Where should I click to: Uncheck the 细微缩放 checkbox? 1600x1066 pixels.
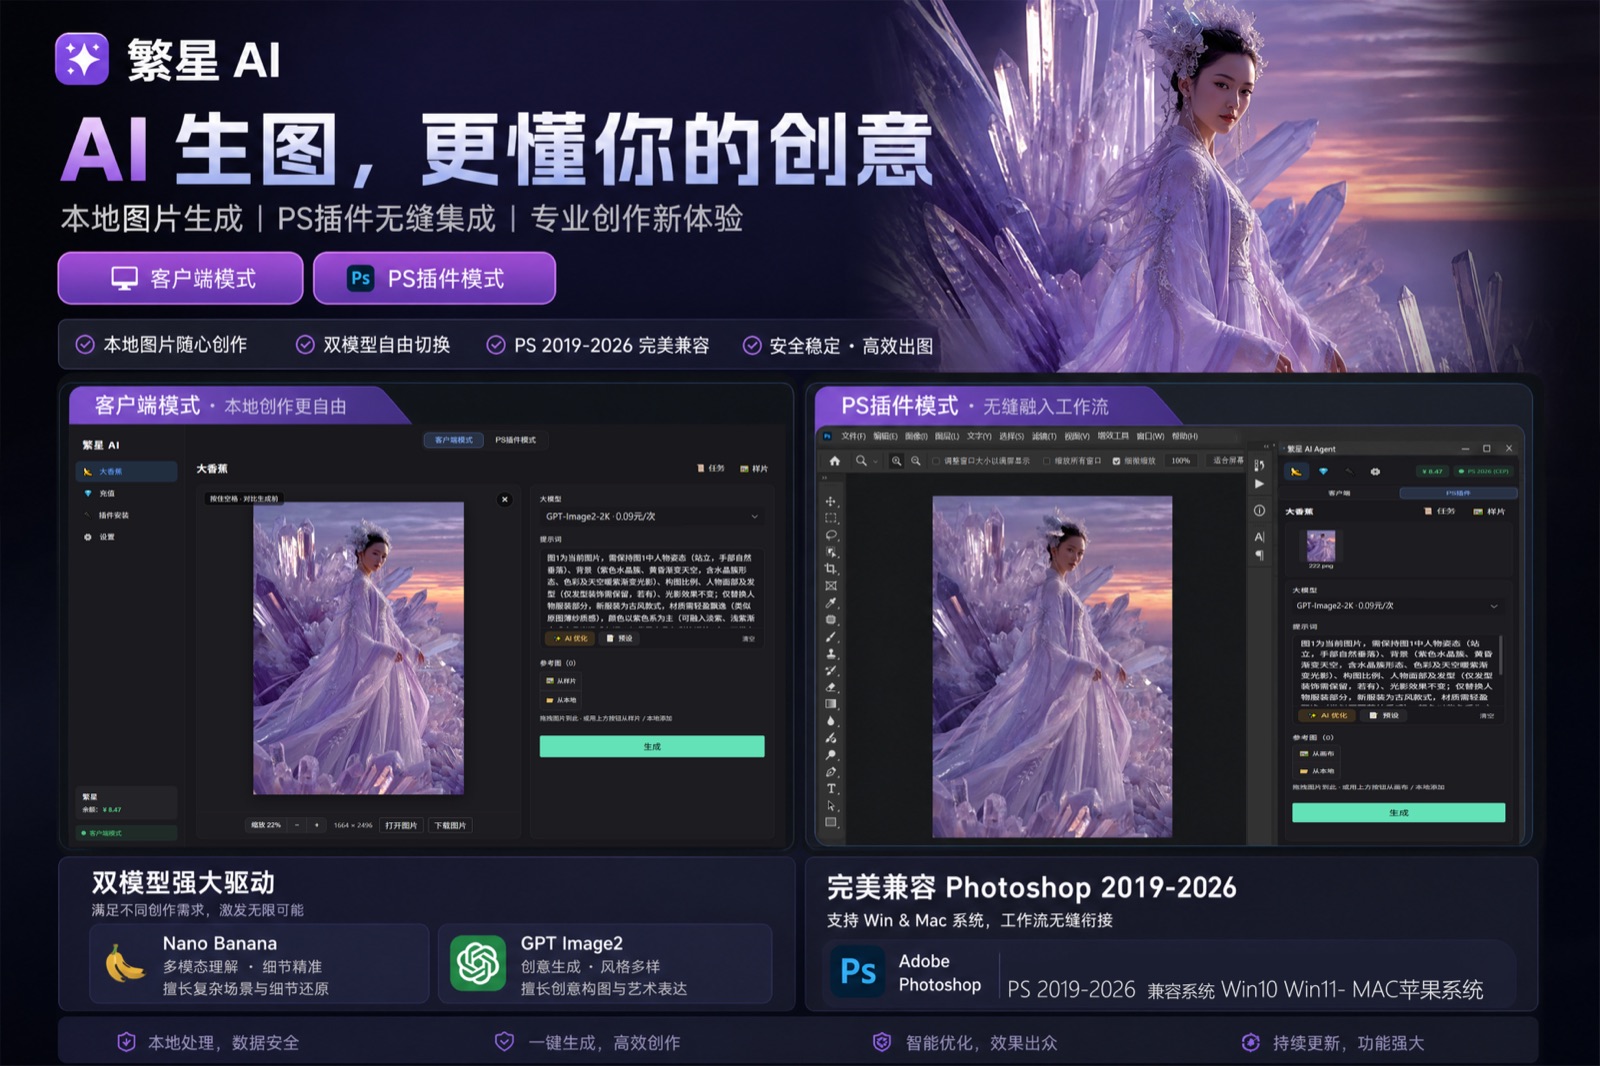[x=1116, y=461]
